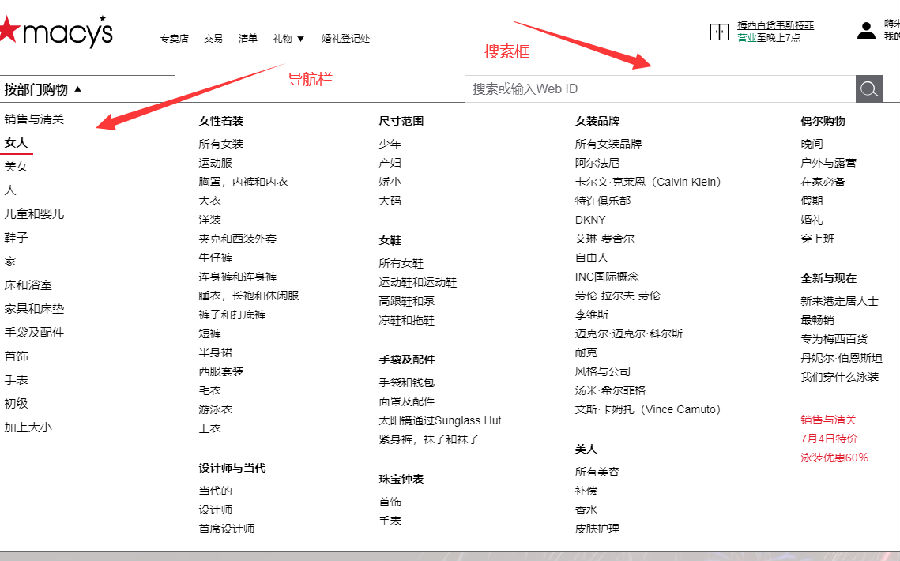Open 清单 in top menu
This screenshot has width=900, height=561.
pyautogui.click(x=248, y=38)
